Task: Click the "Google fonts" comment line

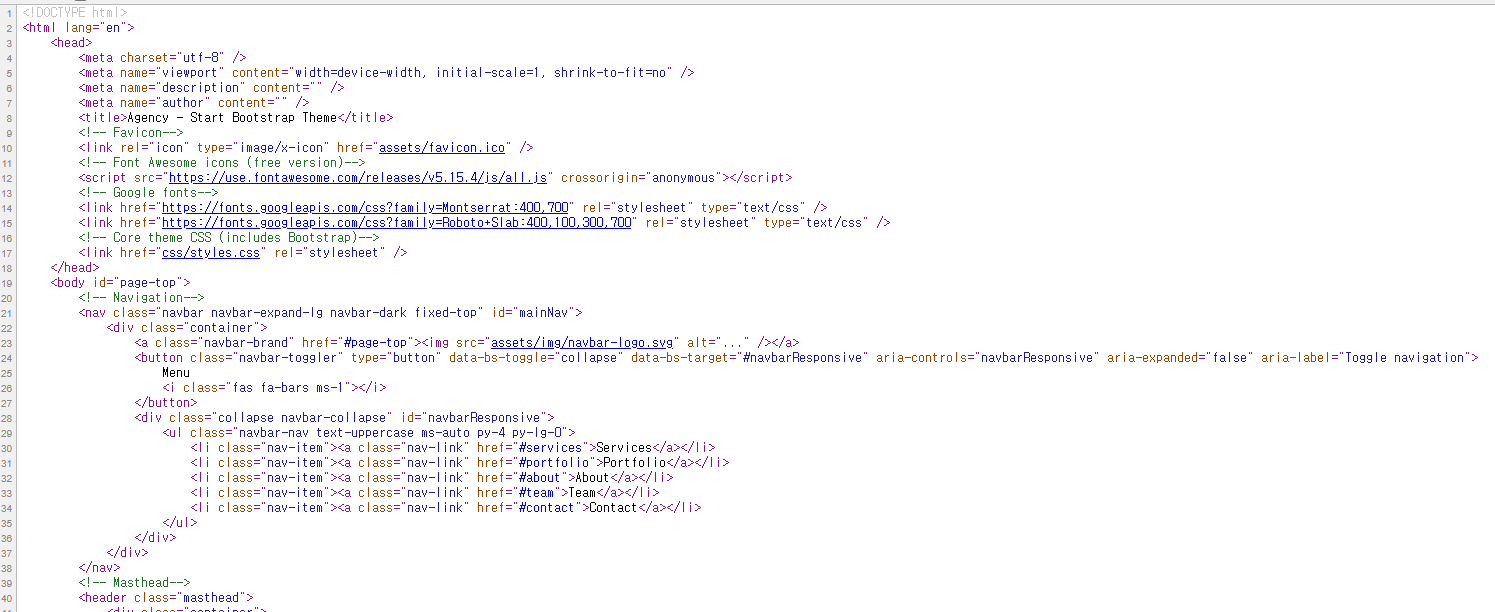Action: click(148, 193)
